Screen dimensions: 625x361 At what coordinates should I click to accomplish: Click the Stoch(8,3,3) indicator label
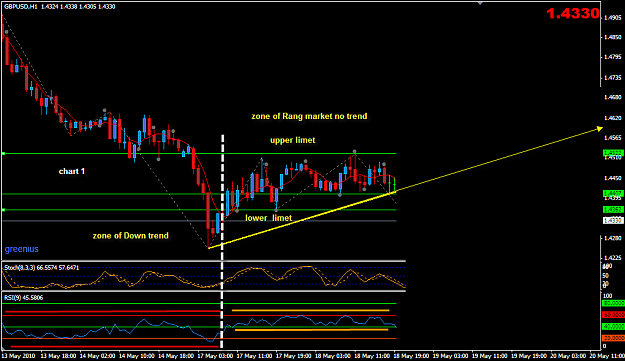41,268
